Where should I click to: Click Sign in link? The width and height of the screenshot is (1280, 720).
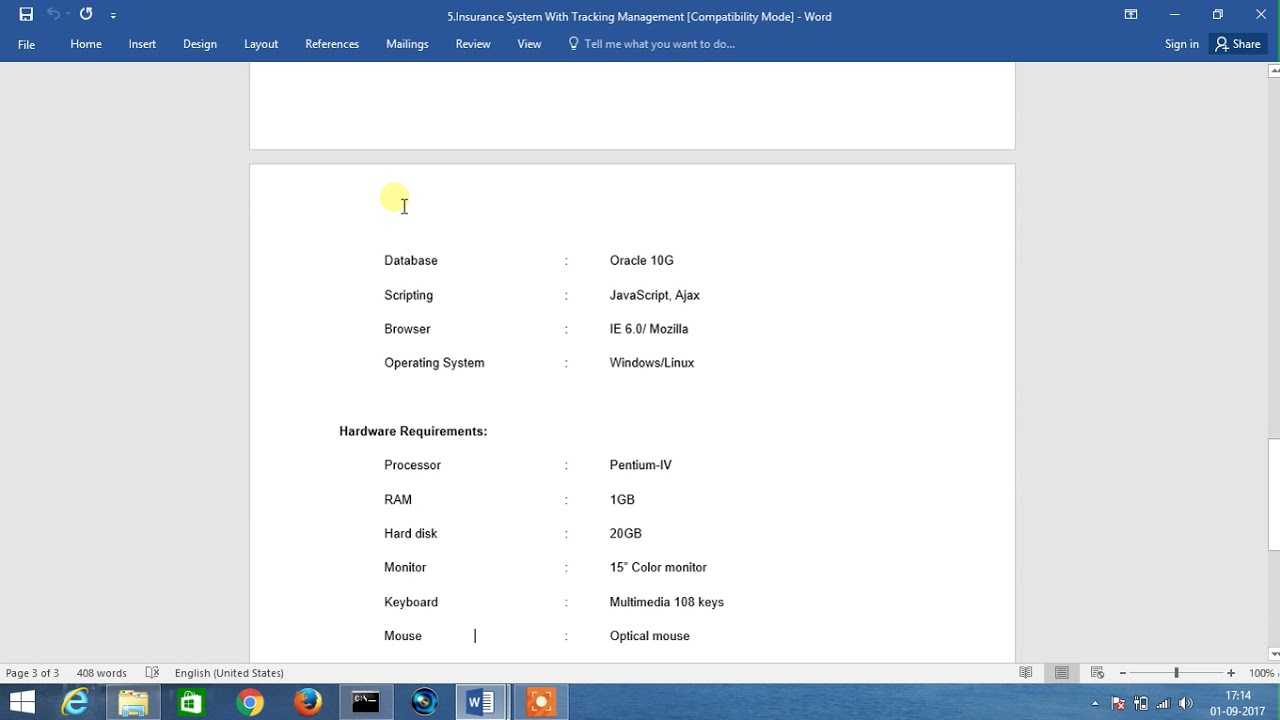coord(1182,44)
